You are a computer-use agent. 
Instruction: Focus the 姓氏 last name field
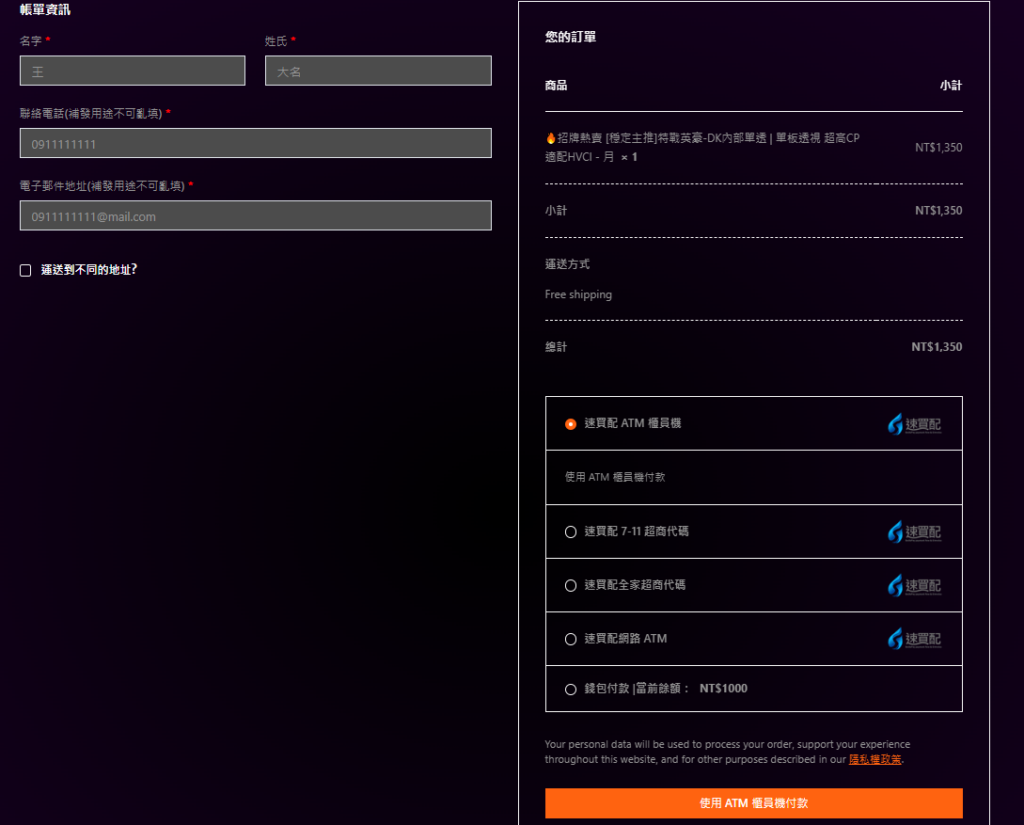pyautogui.click(x=378, y=71)
